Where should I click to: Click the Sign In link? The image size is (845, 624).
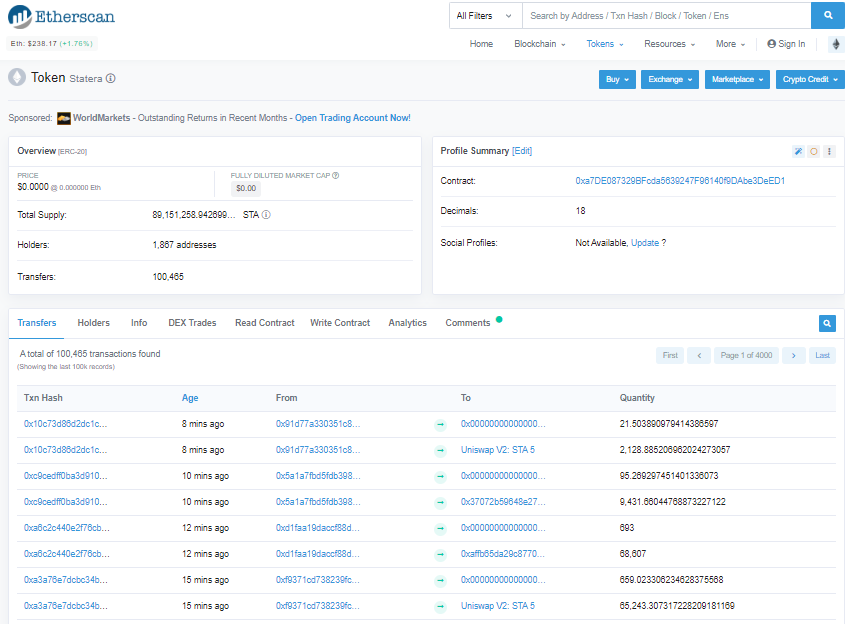click(x=786, y=44)
